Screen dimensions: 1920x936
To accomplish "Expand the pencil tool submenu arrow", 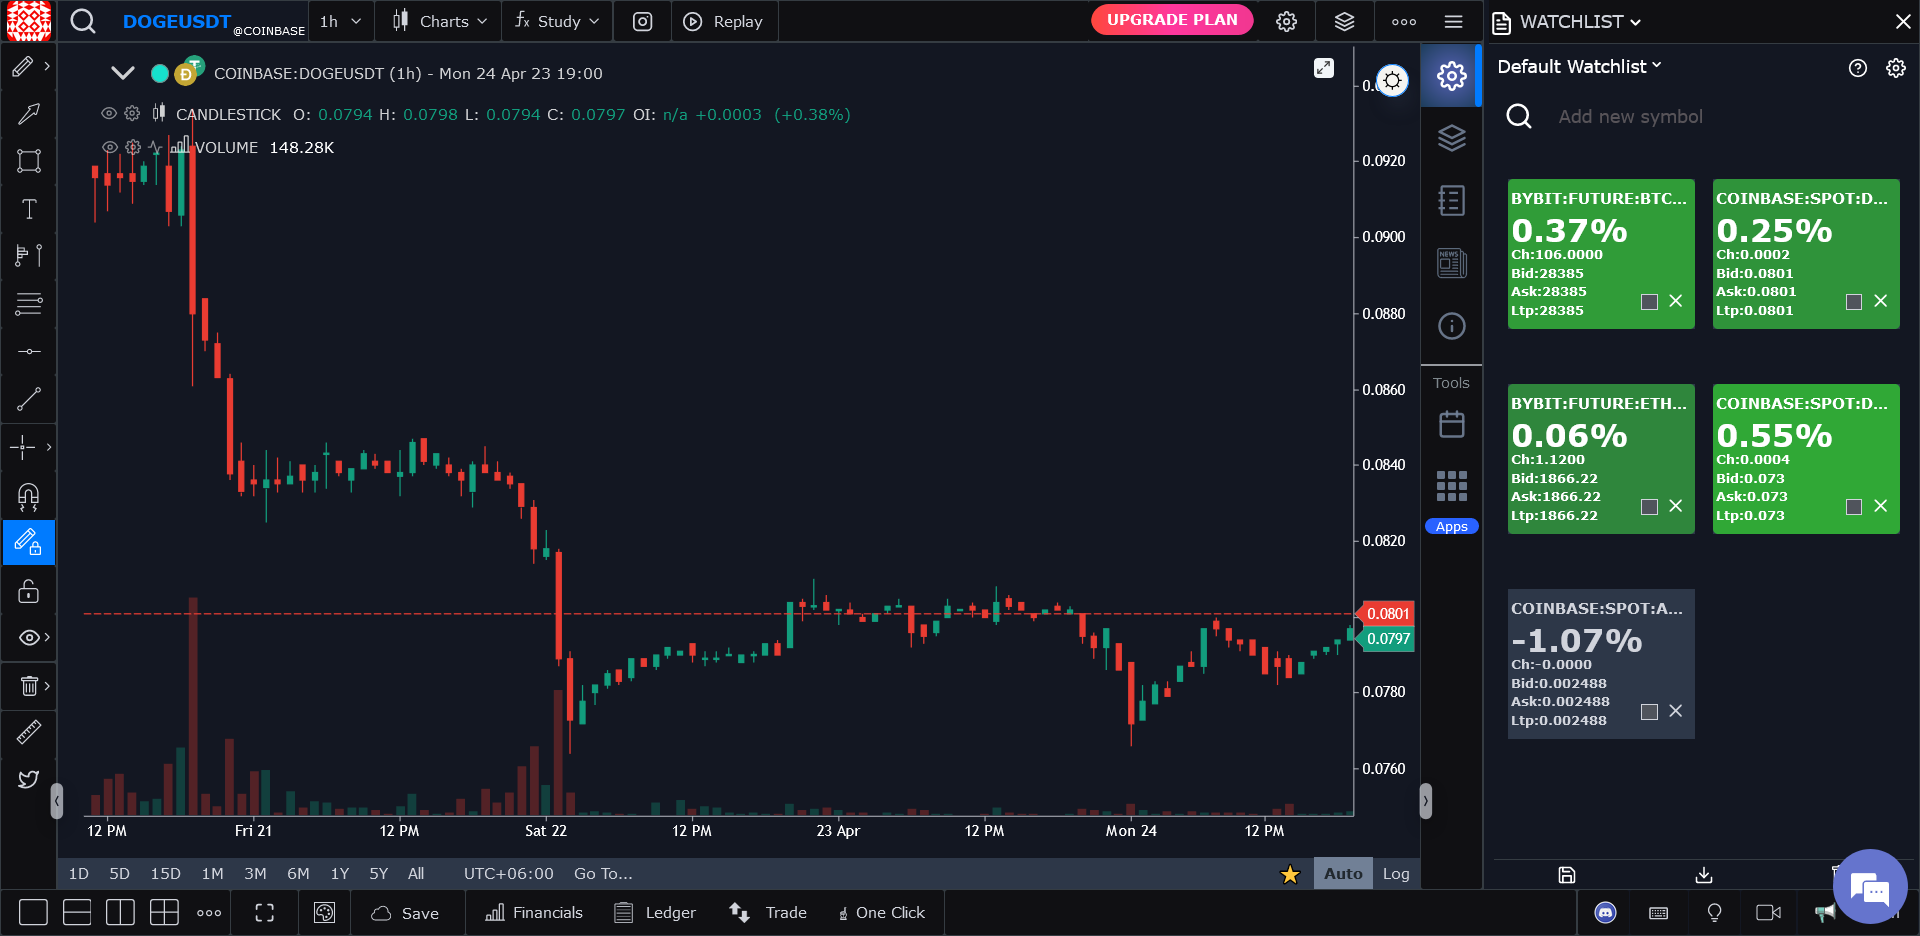I will click(x=47, y=66).
